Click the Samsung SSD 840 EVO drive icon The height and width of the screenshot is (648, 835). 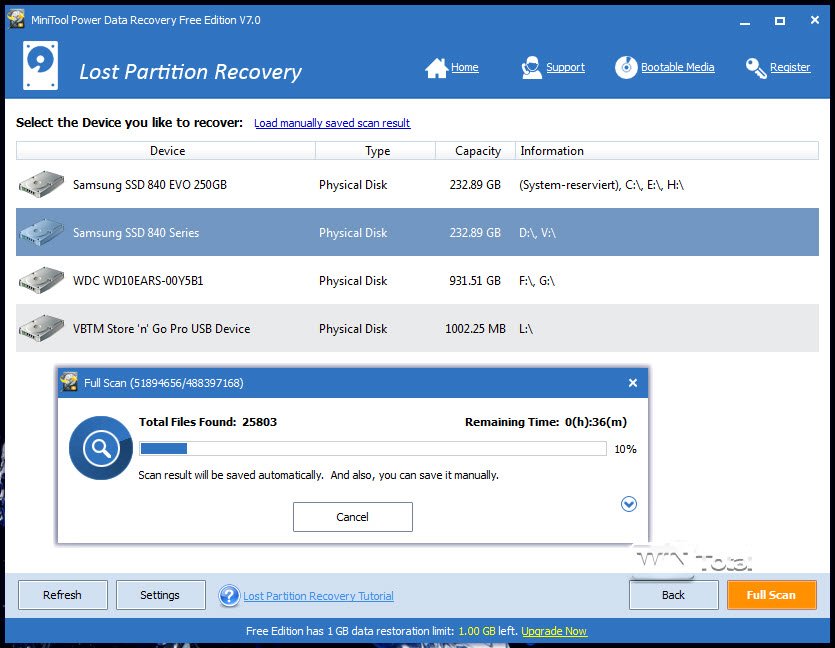point(41,184)
